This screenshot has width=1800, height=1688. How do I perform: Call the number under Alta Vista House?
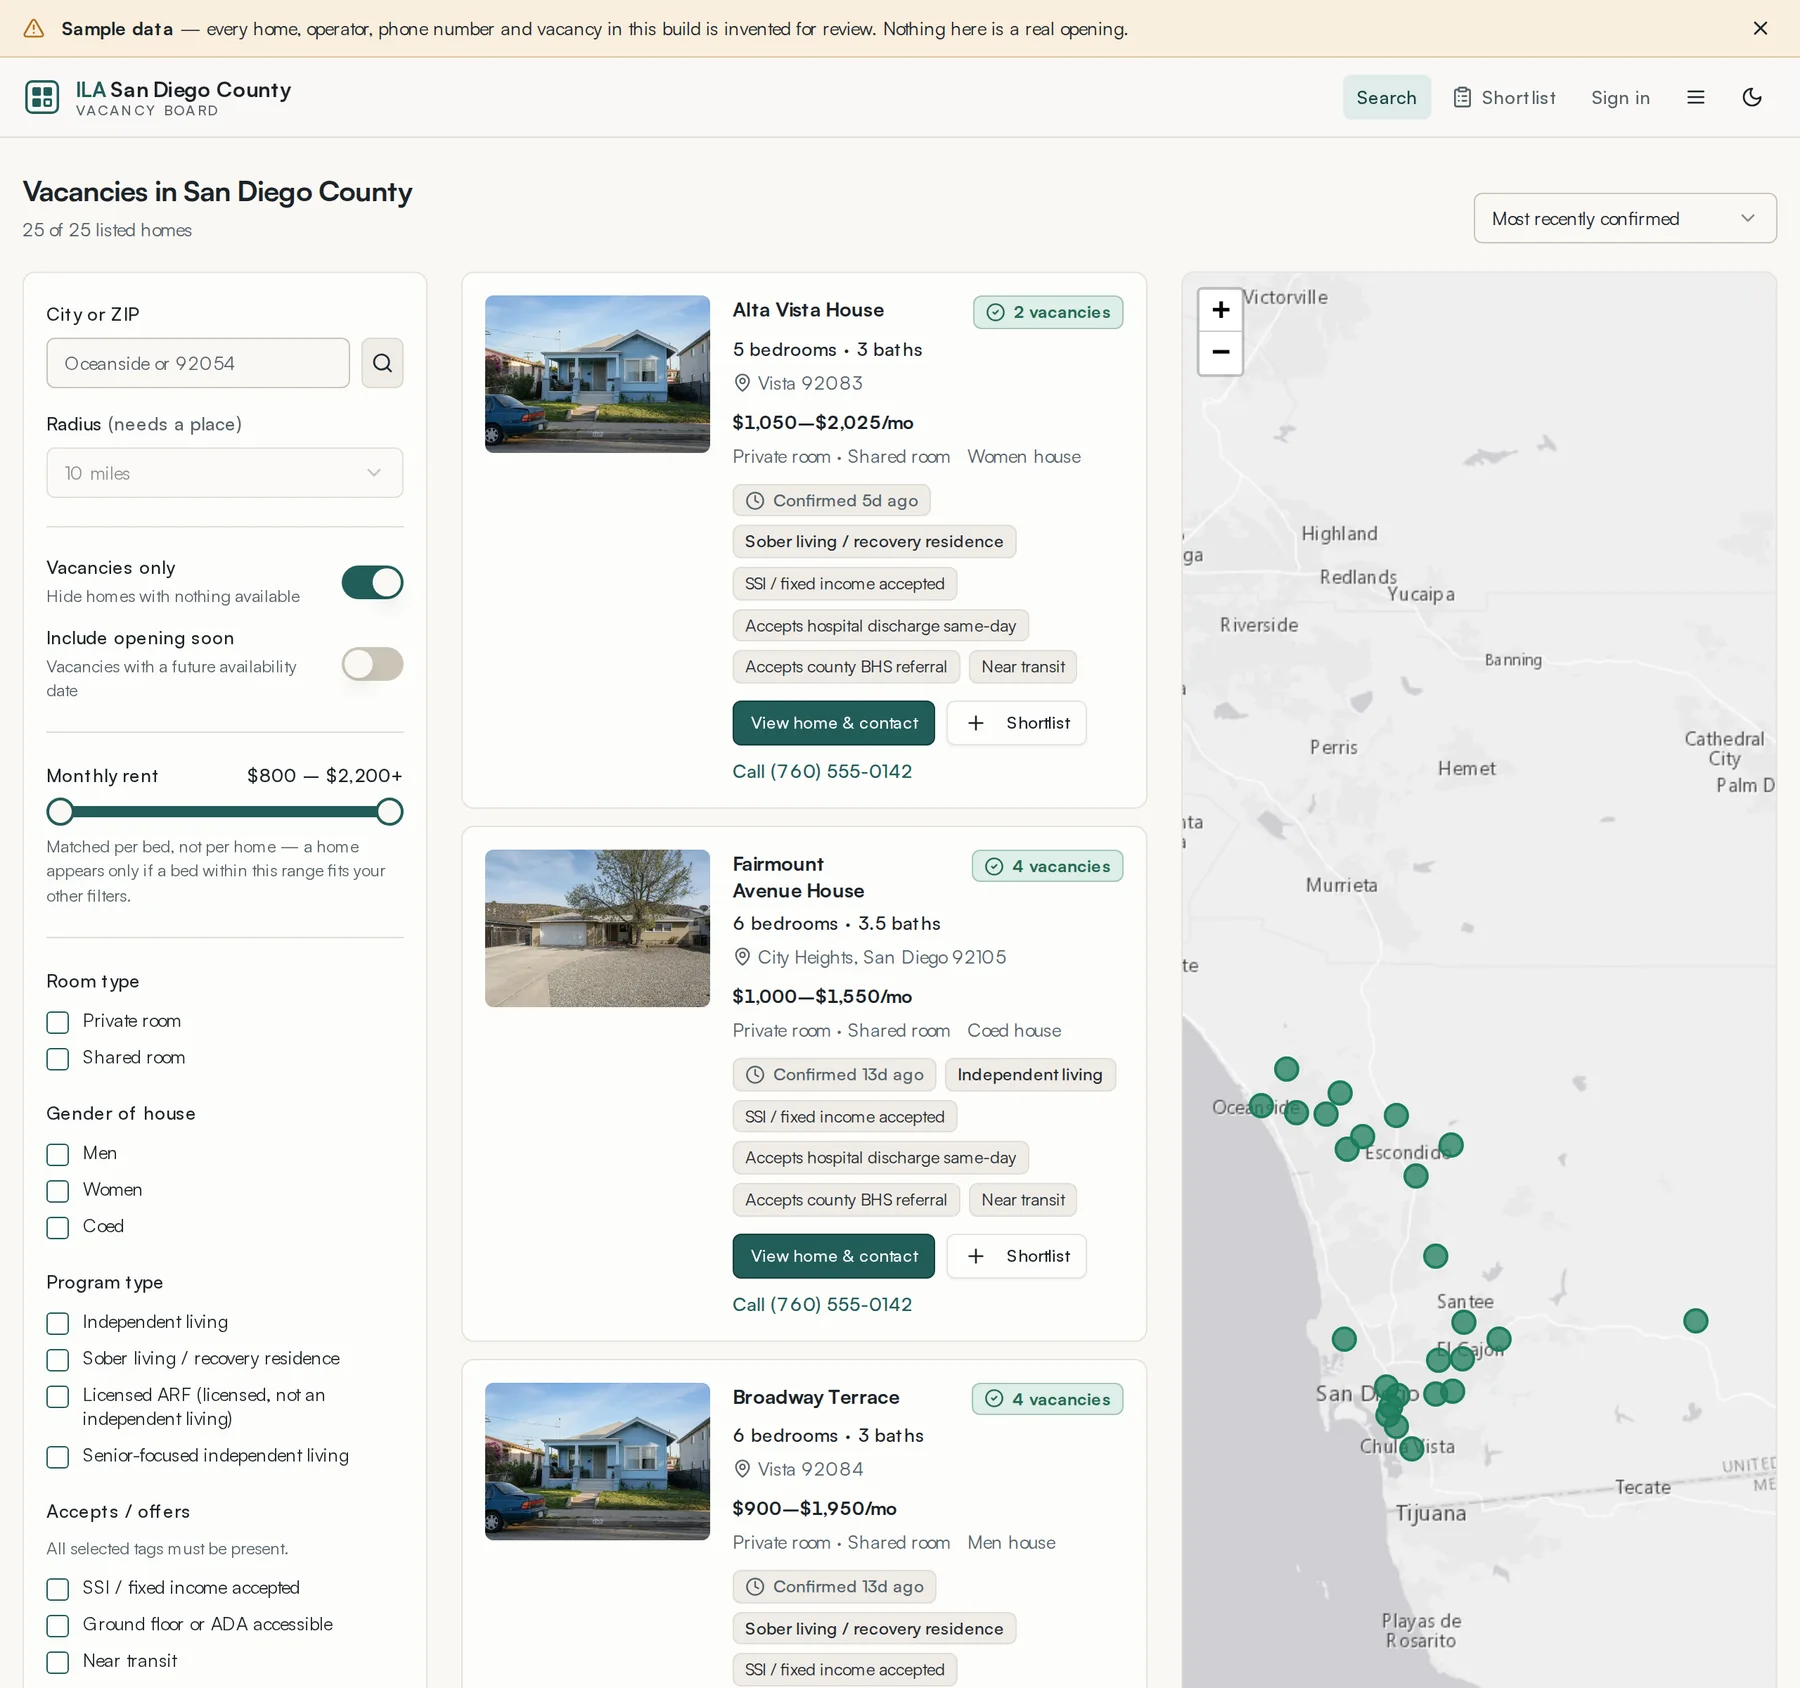pyautogui.click(x=822, y=771)
